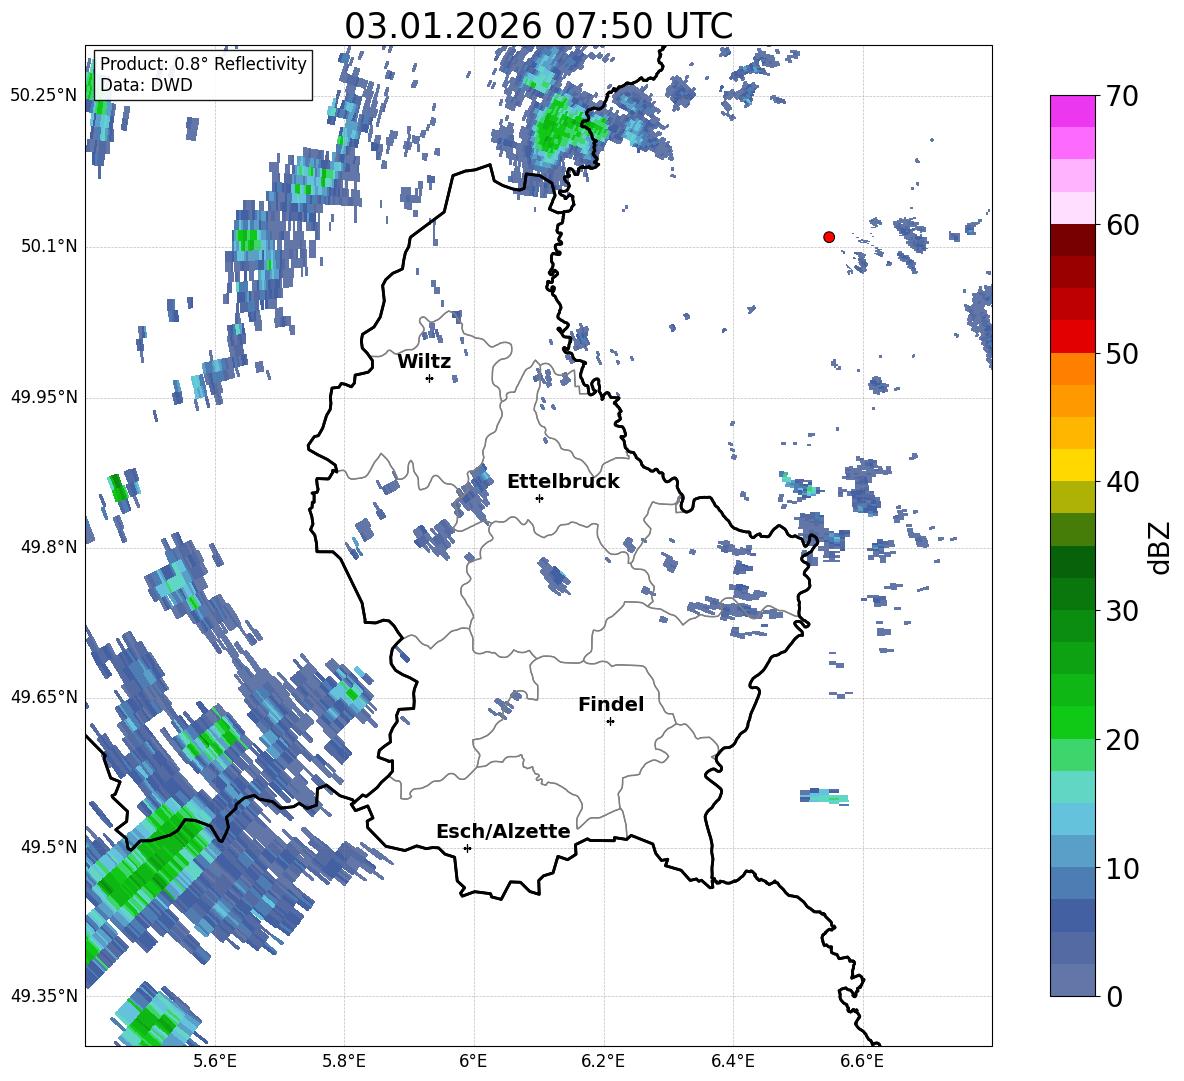Pick the bright green colorbar swatch just above the 20 tick
This screenshot has width=1184, height=1081.
pos(1072,722)
